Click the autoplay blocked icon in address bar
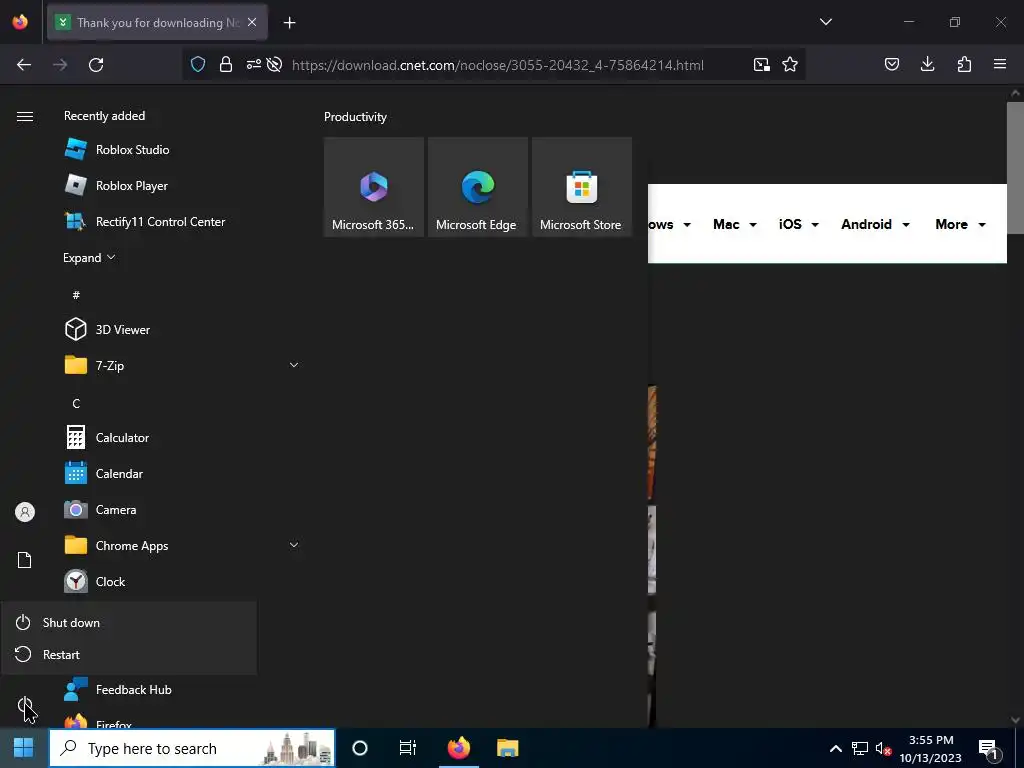This screenshot has width=1024, height=768. [274, 64]
